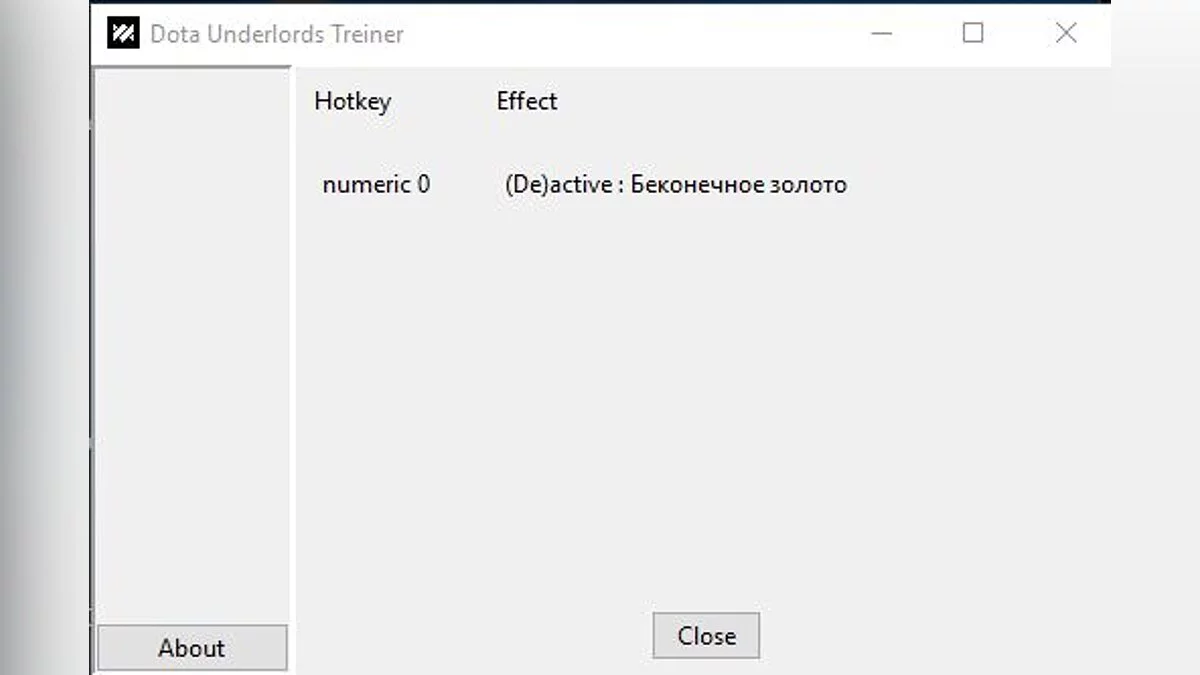This screenshot has height=675, width=1200.
Task: Click the gray background left of the window
Action: [x=45, y=340]
